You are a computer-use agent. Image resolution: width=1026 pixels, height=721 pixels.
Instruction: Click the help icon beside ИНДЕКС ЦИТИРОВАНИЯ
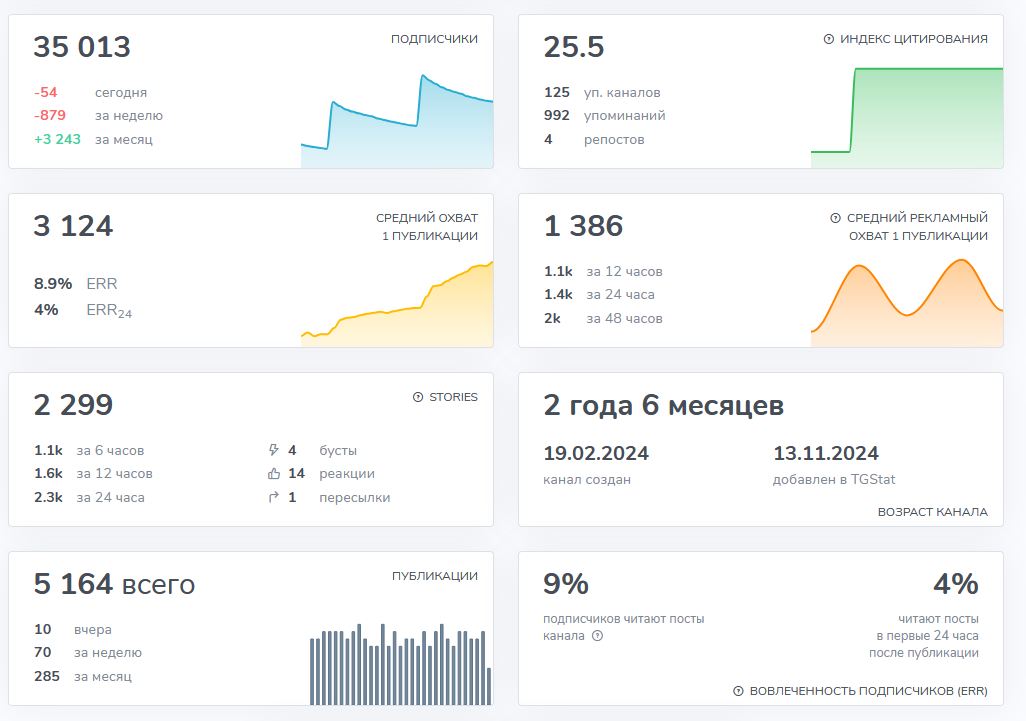click(828, 39)
